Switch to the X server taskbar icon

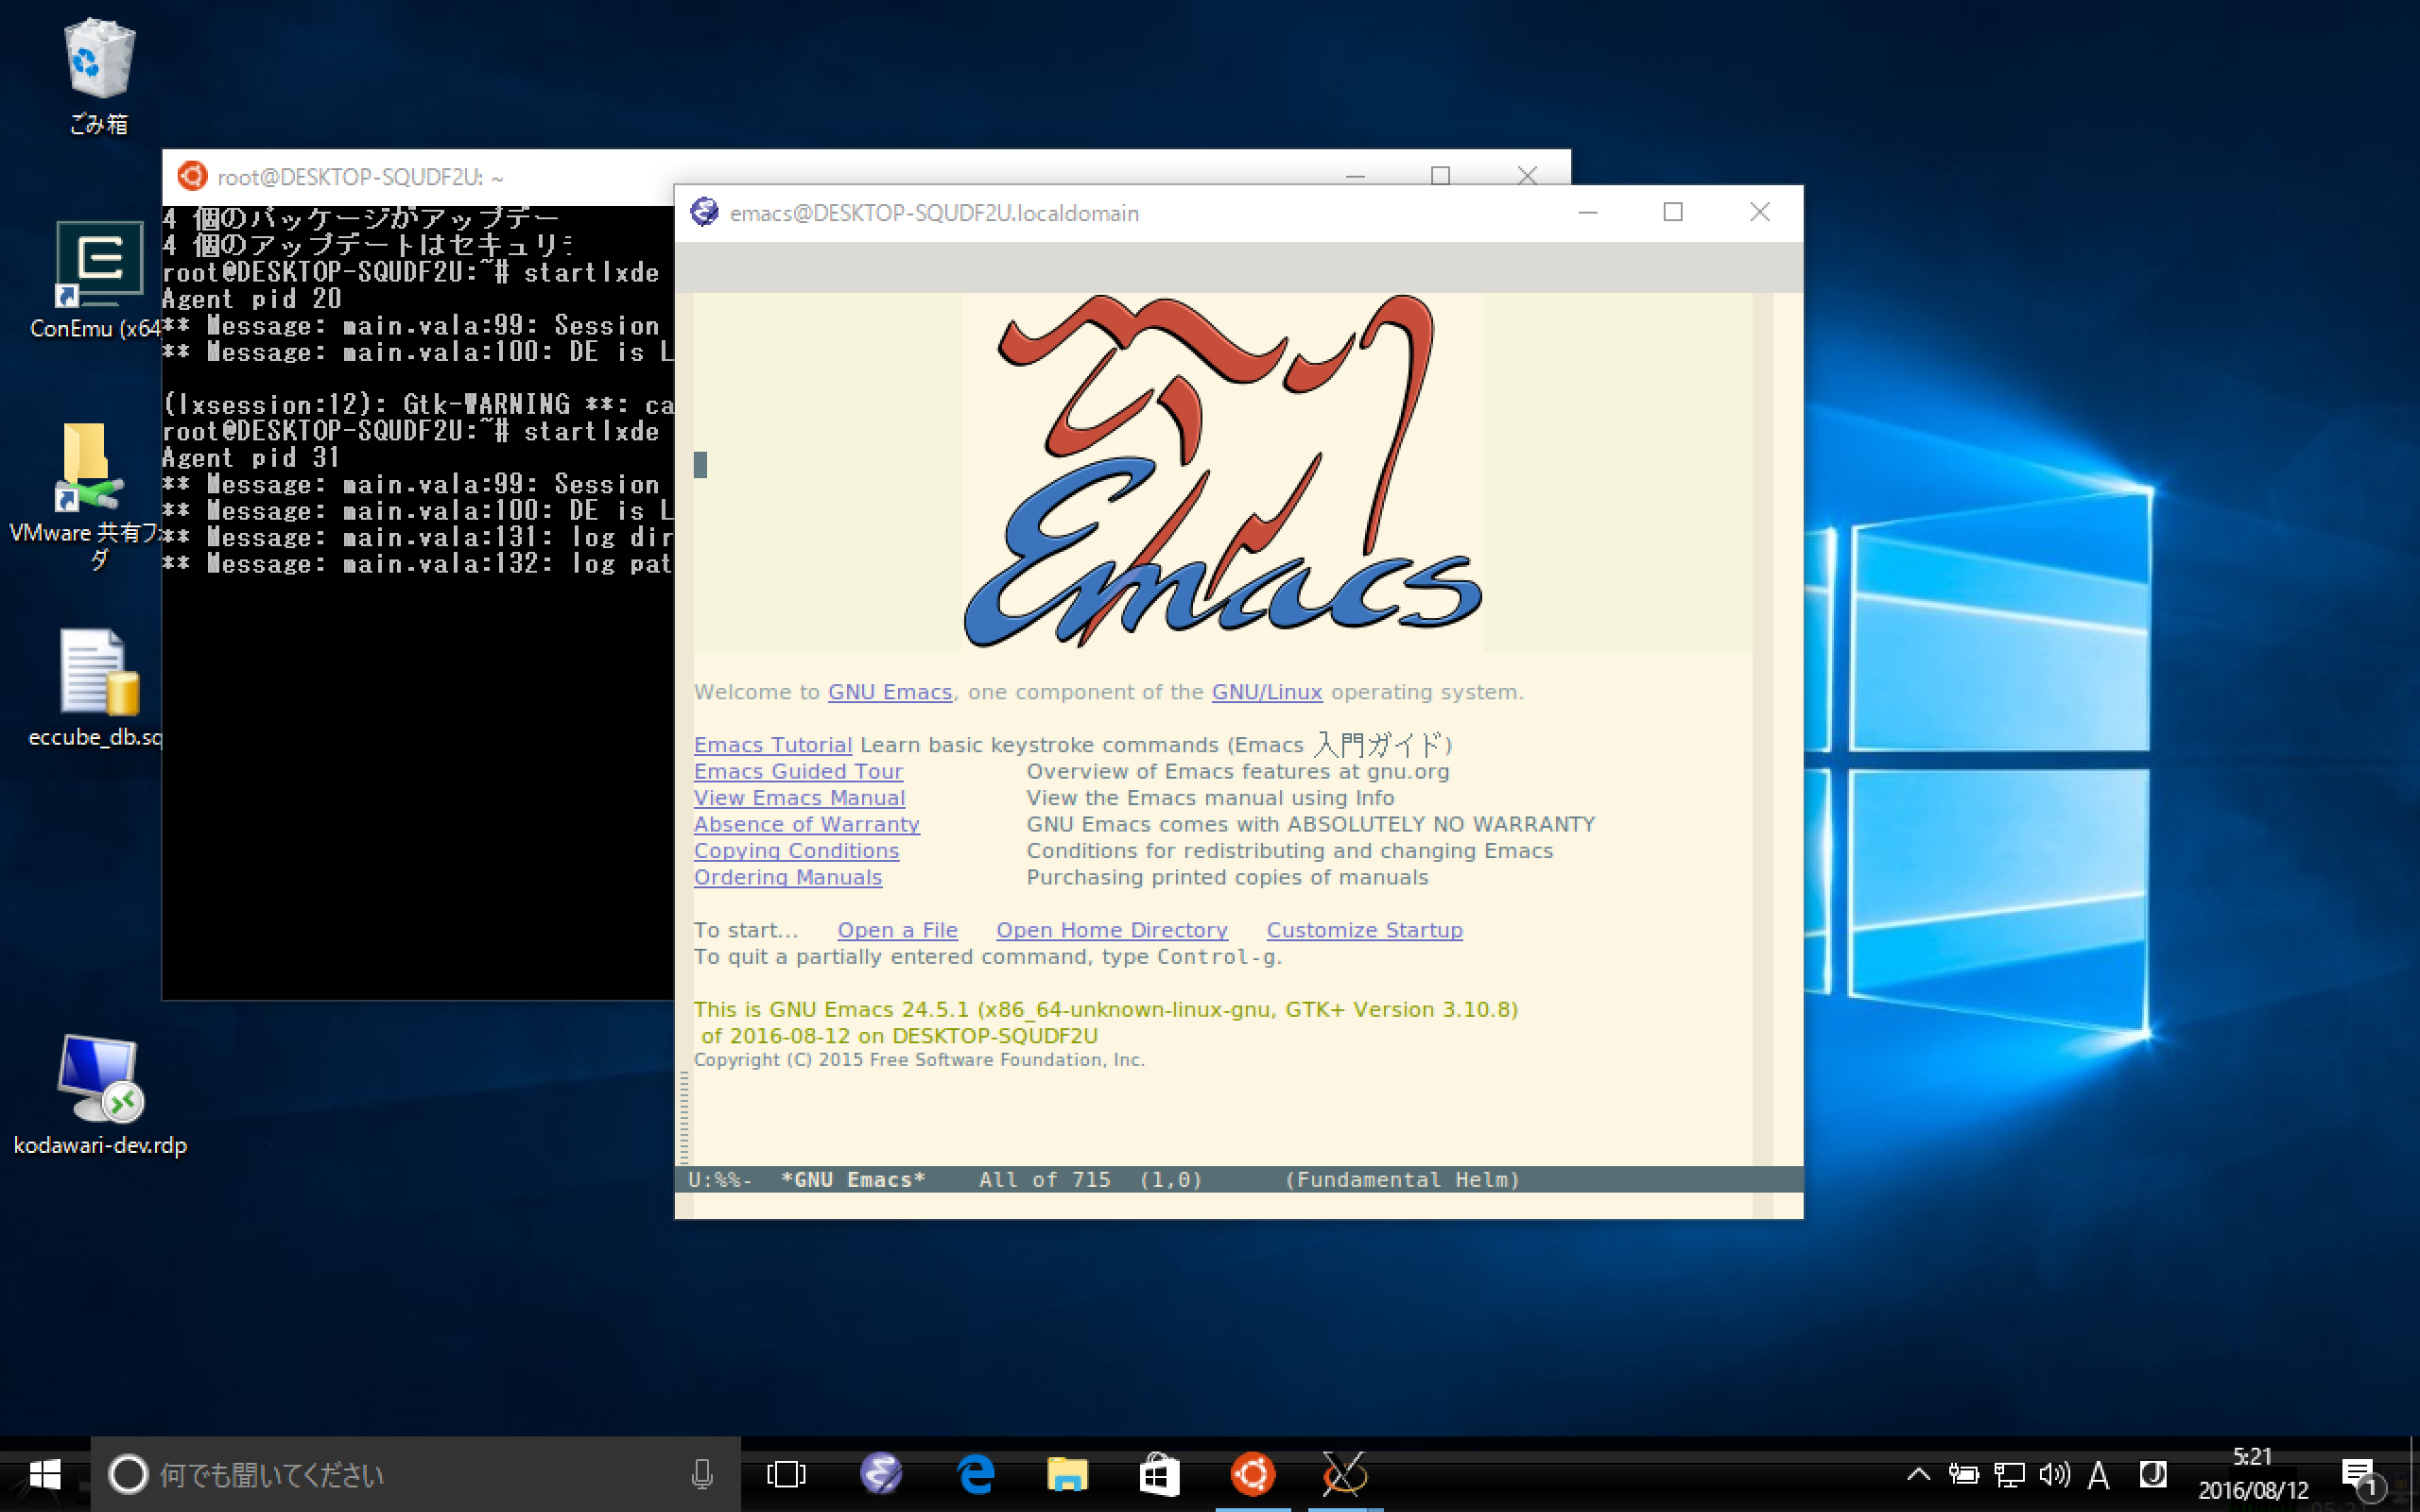pos(1345,1474)
